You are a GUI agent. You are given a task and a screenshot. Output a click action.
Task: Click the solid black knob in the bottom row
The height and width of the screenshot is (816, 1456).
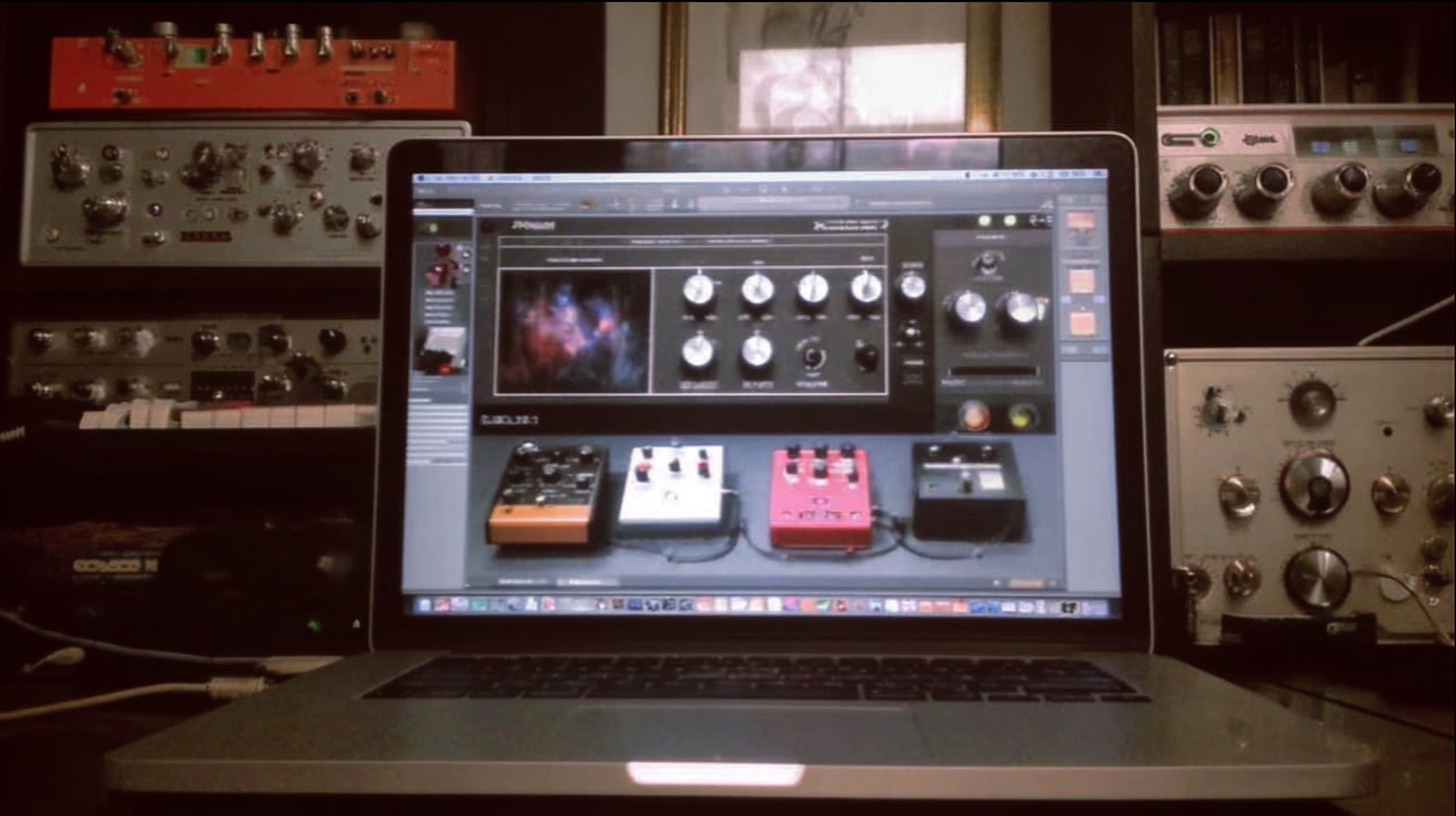(866, 356)
